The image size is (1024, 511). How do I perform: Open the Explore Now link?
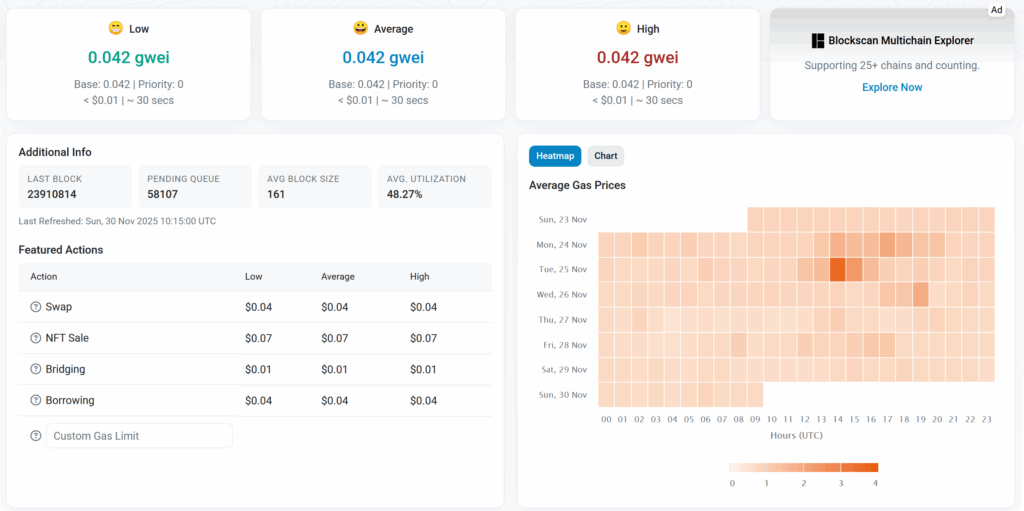tap(892, 88)
